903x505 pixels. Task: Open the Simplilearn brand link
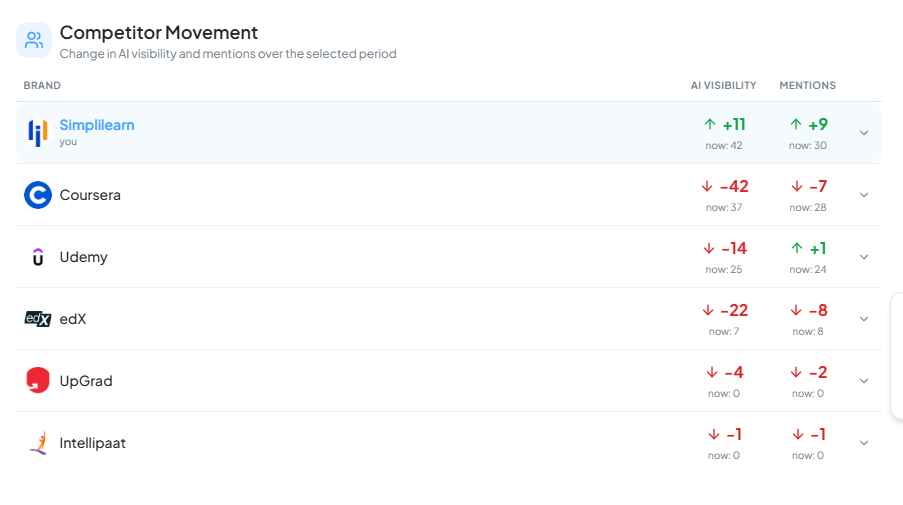point(97,126)
